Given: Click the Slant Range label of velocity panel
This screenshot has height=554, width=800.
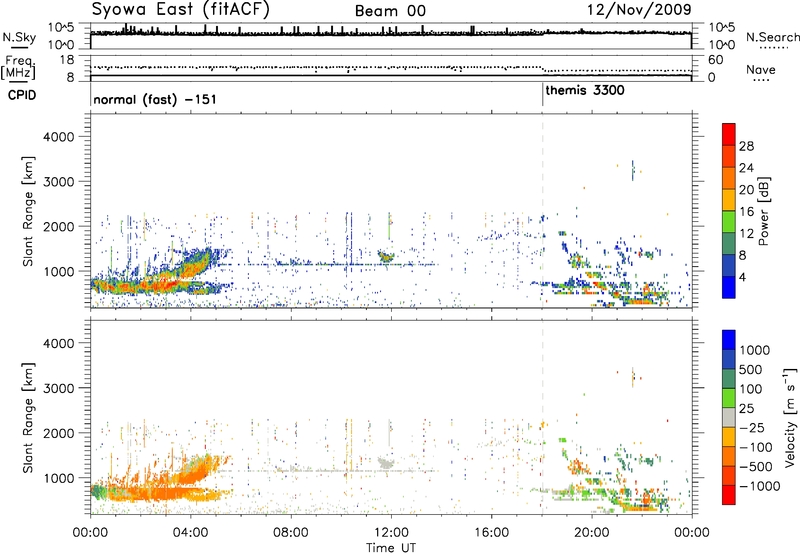Looking at the screenshot, I should coord(29,417).
